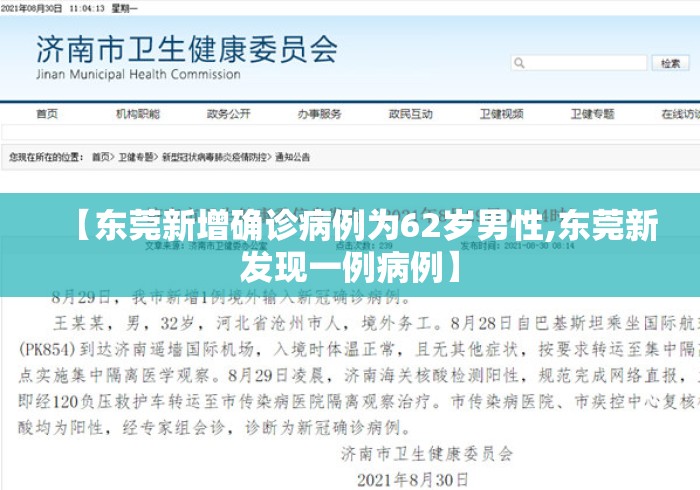Click the overlay headline 东莞新增确诊病例为62岁男性

pyautogui.click(x=310, y=227)
